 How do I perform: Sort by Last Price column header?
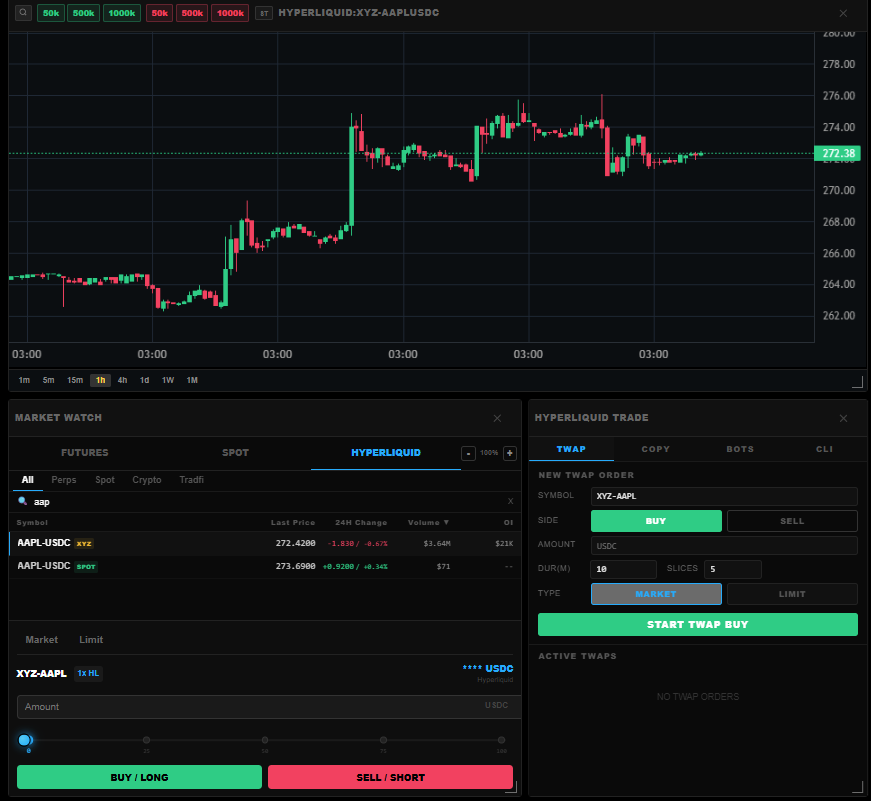point(293,523)
